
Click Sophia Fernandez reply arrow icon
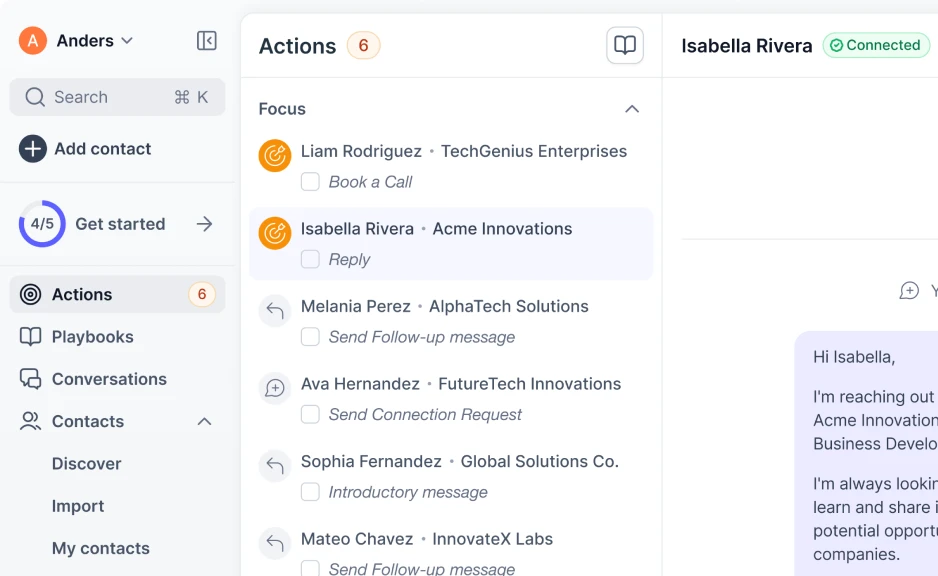click(x=275, y=465)
